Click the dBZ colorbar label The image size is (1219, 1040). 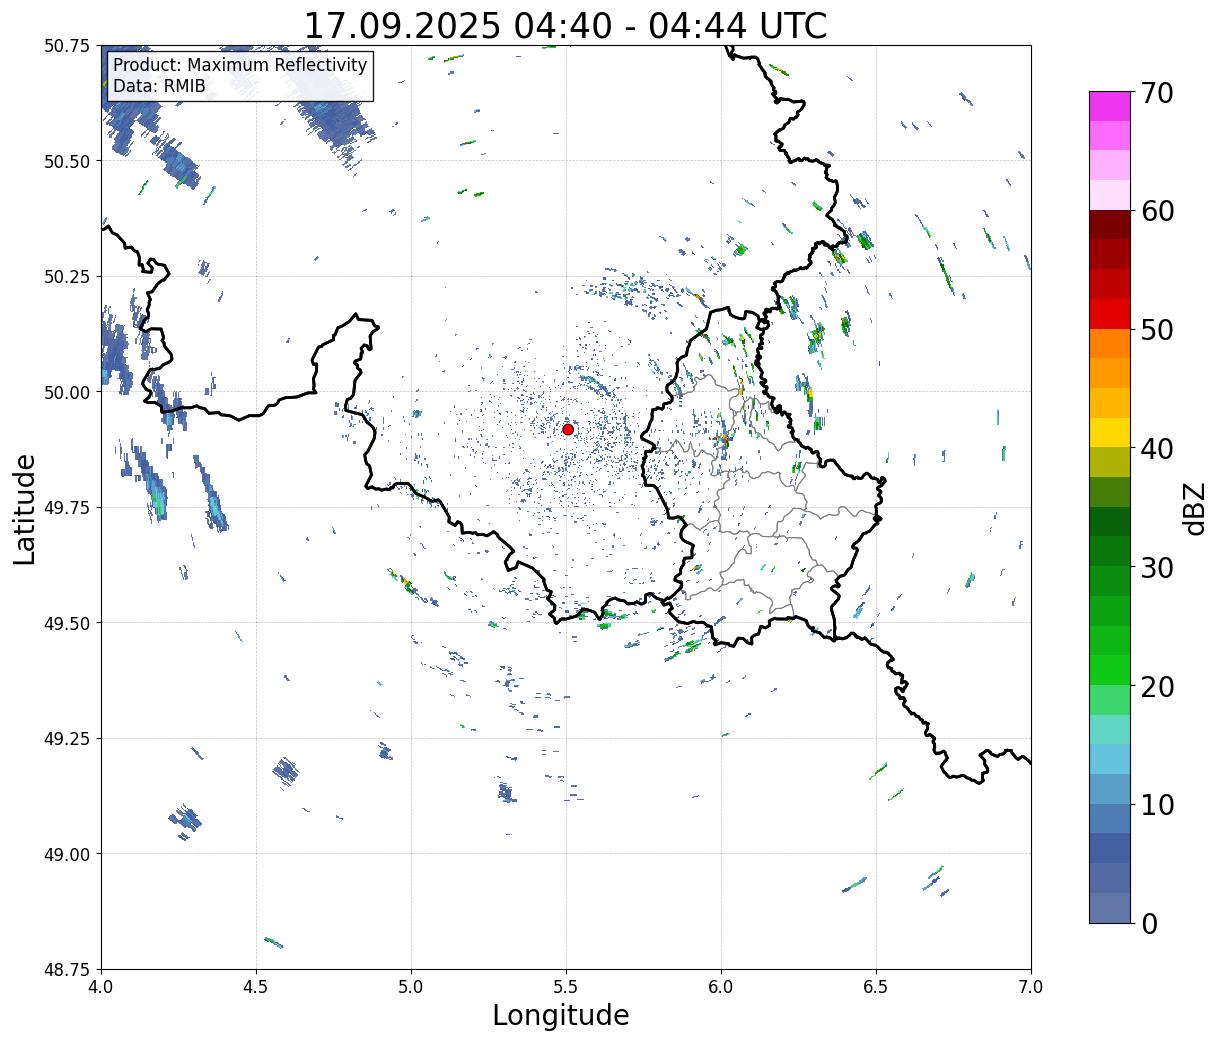coord(1194,507)
